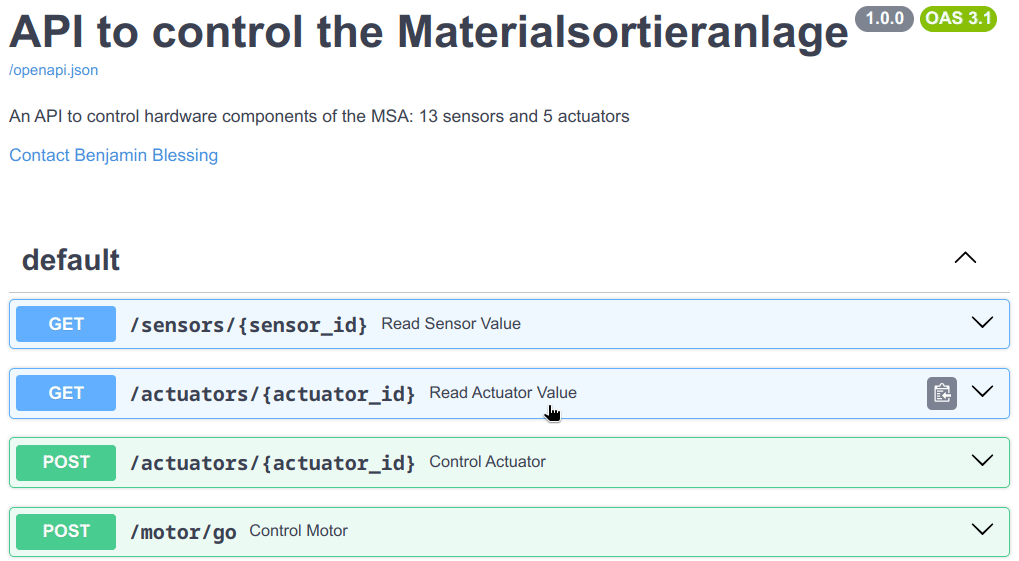Click the default tag heading
The width and height of the screenshot is (1019, 561).
(x=71, y=260)
